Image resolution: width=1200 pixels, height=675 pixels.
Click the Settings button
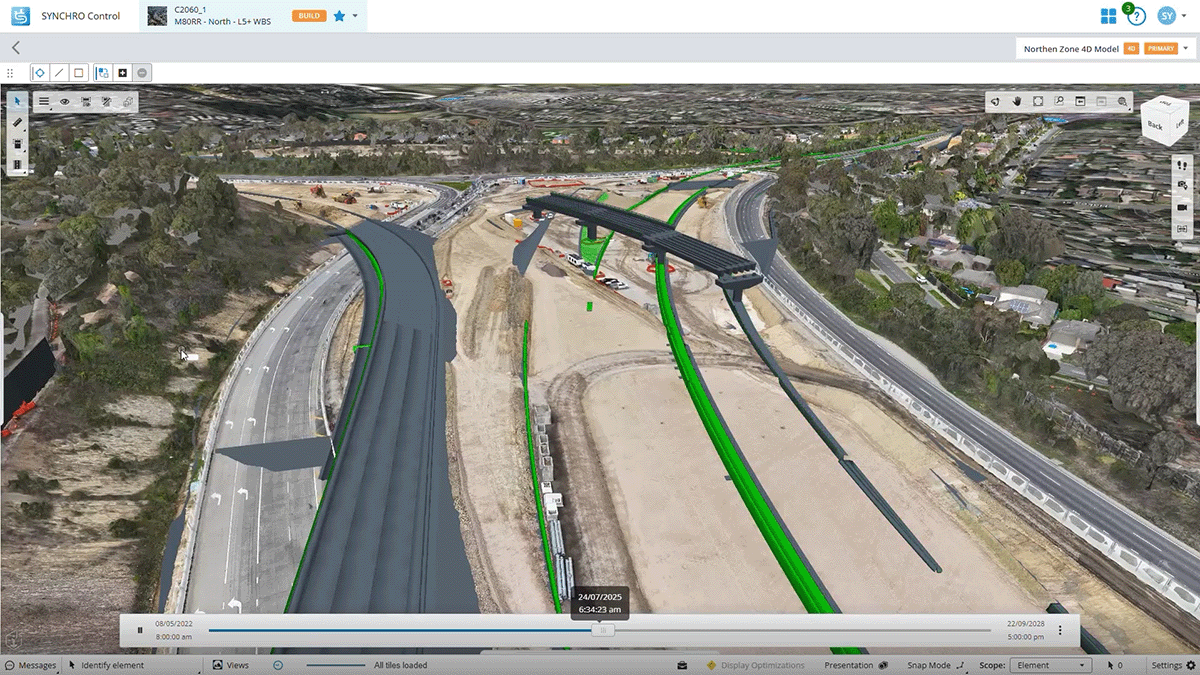click(x=1170, y=665)
